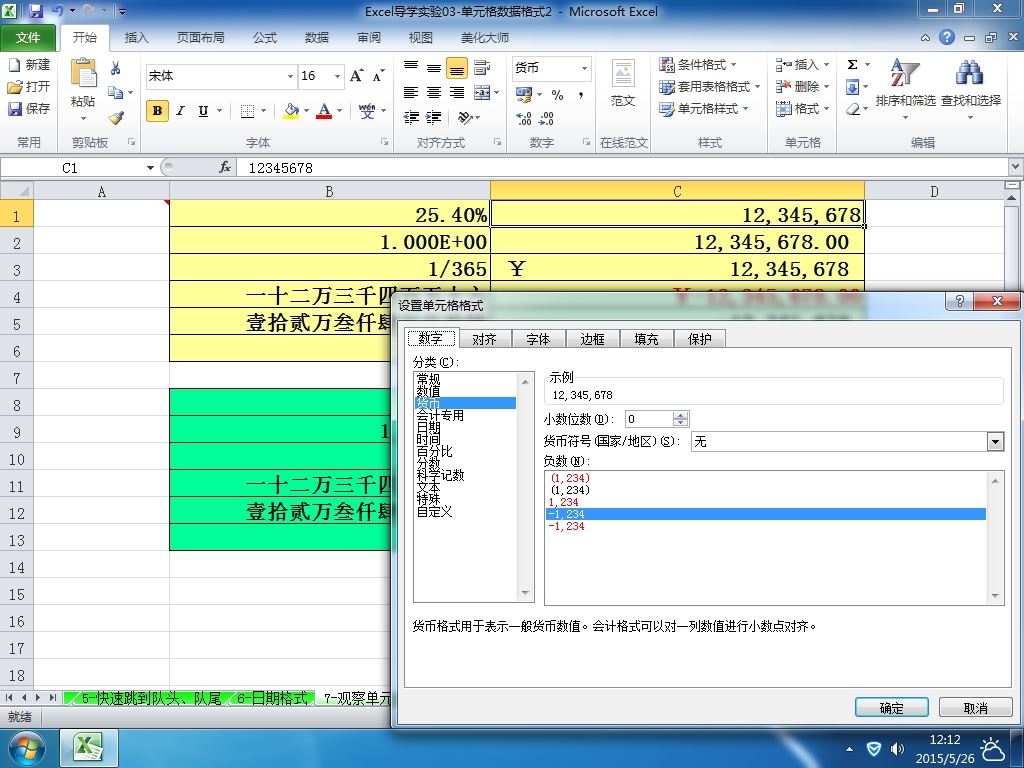Open 条件格式 conditional formatting dropdown

click(698, 65)
